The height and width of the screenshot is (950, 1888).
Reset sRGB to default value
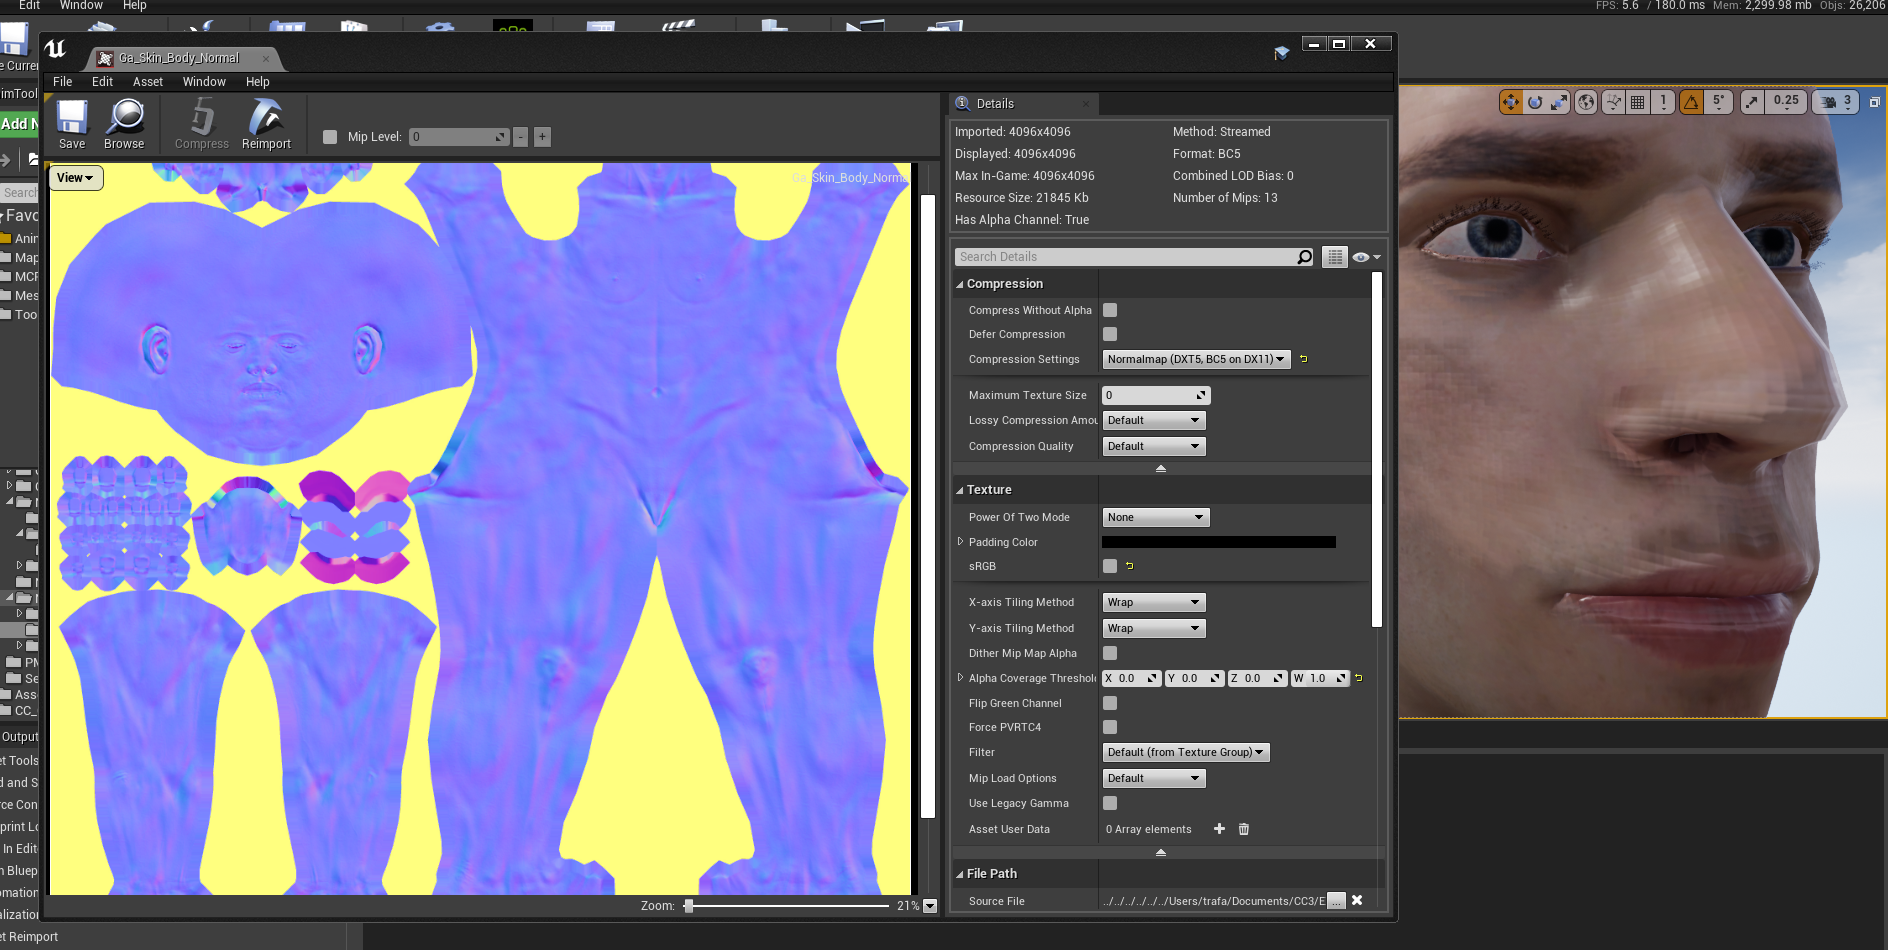[x=1130, y=566]
